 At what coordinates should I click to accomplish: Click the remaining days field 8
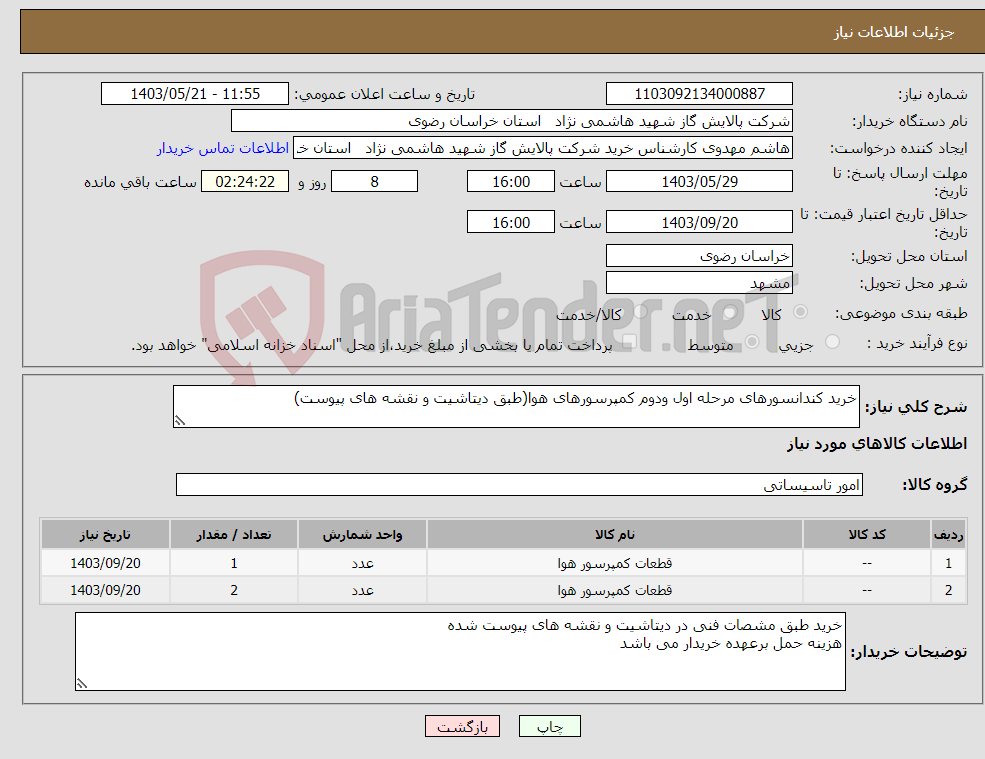(374, 182)
